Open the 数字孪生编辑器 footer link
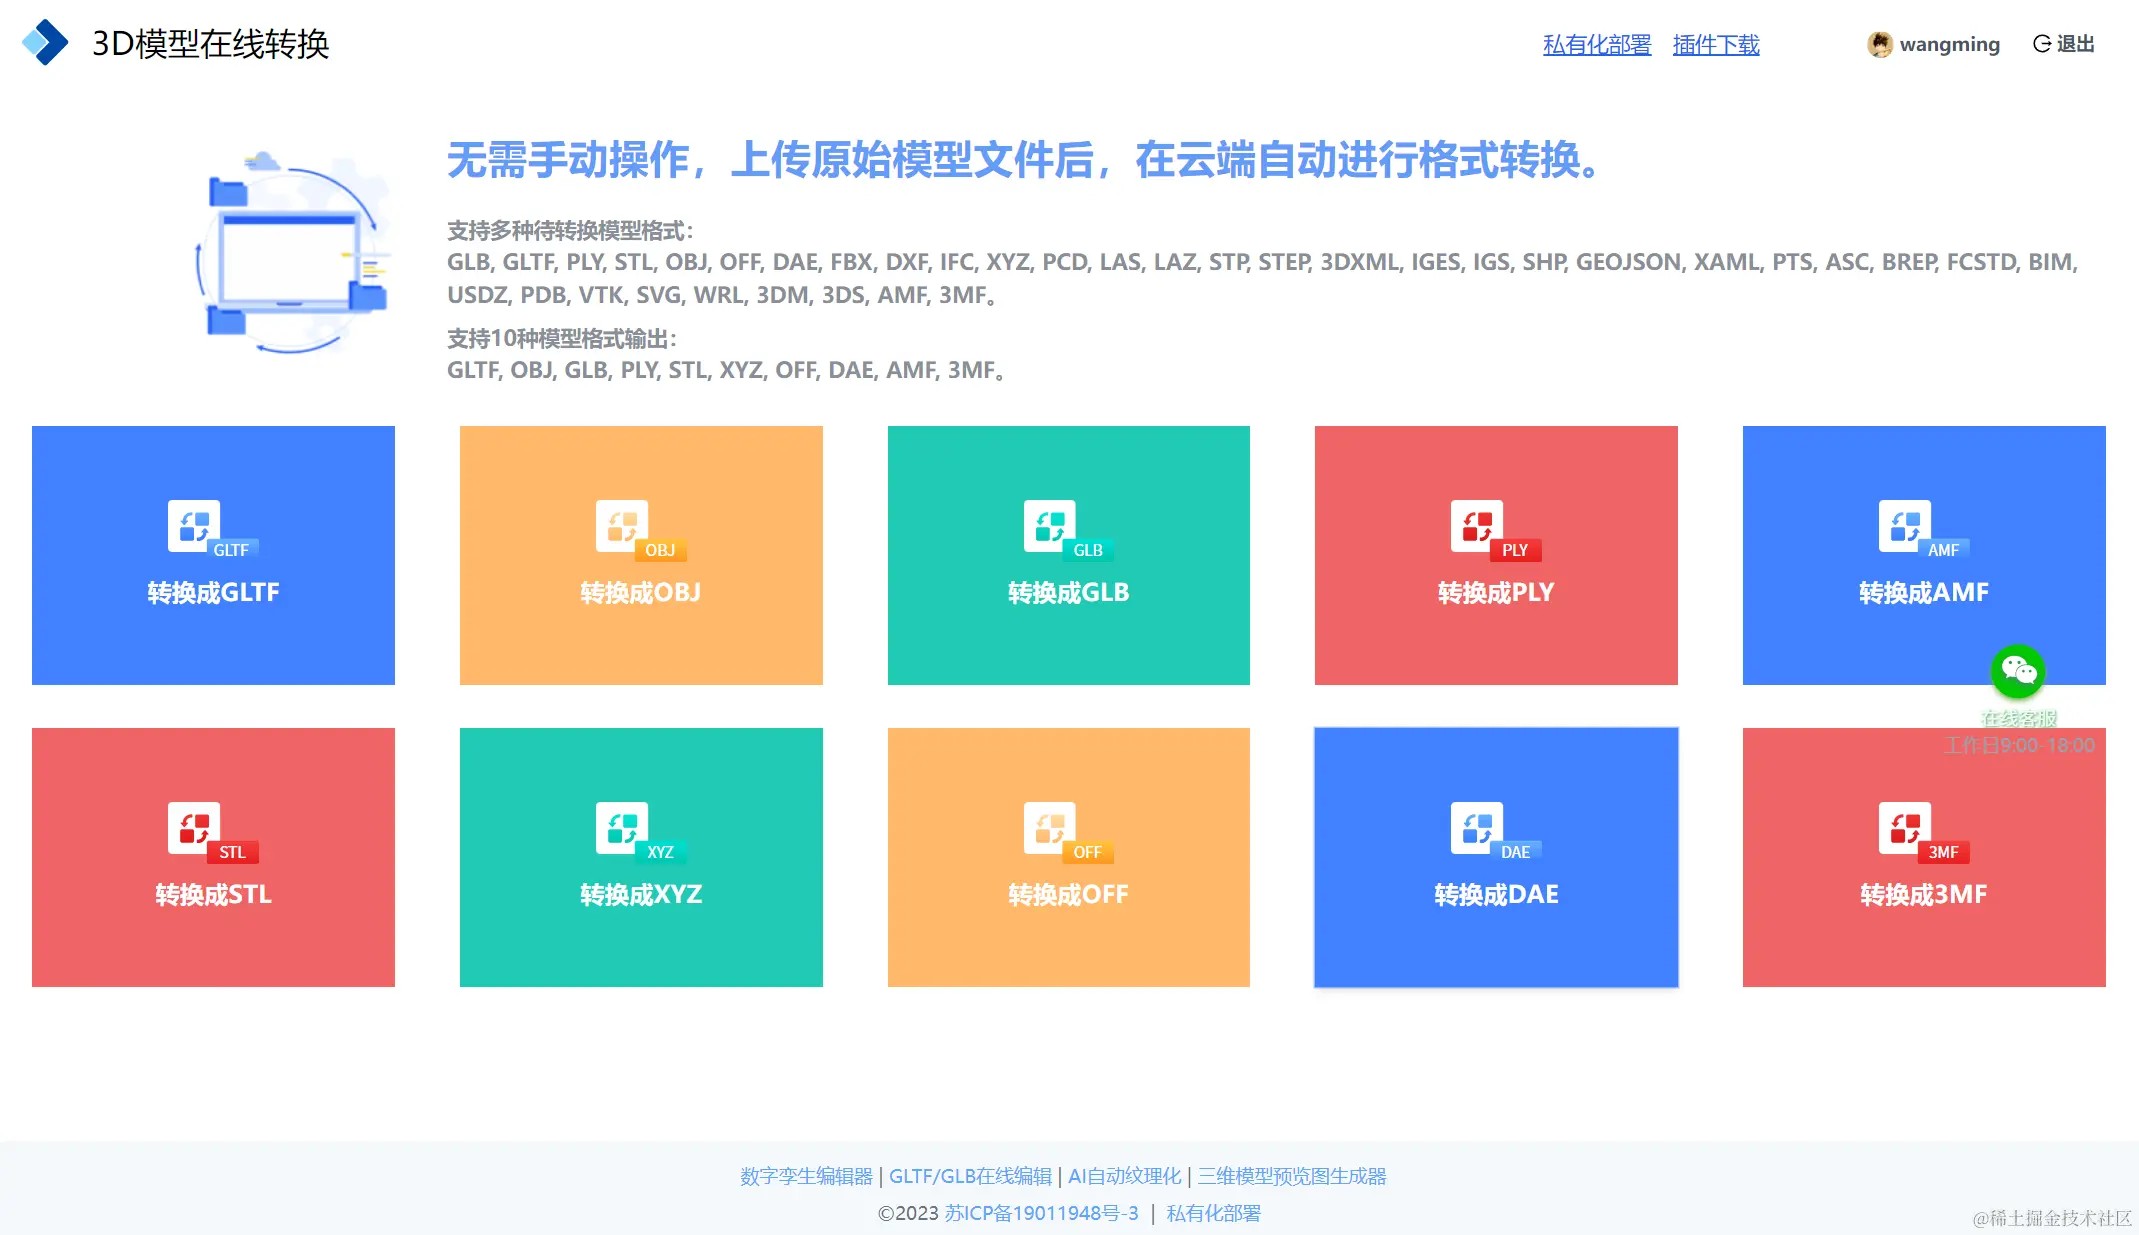 tap(806, 1176)
